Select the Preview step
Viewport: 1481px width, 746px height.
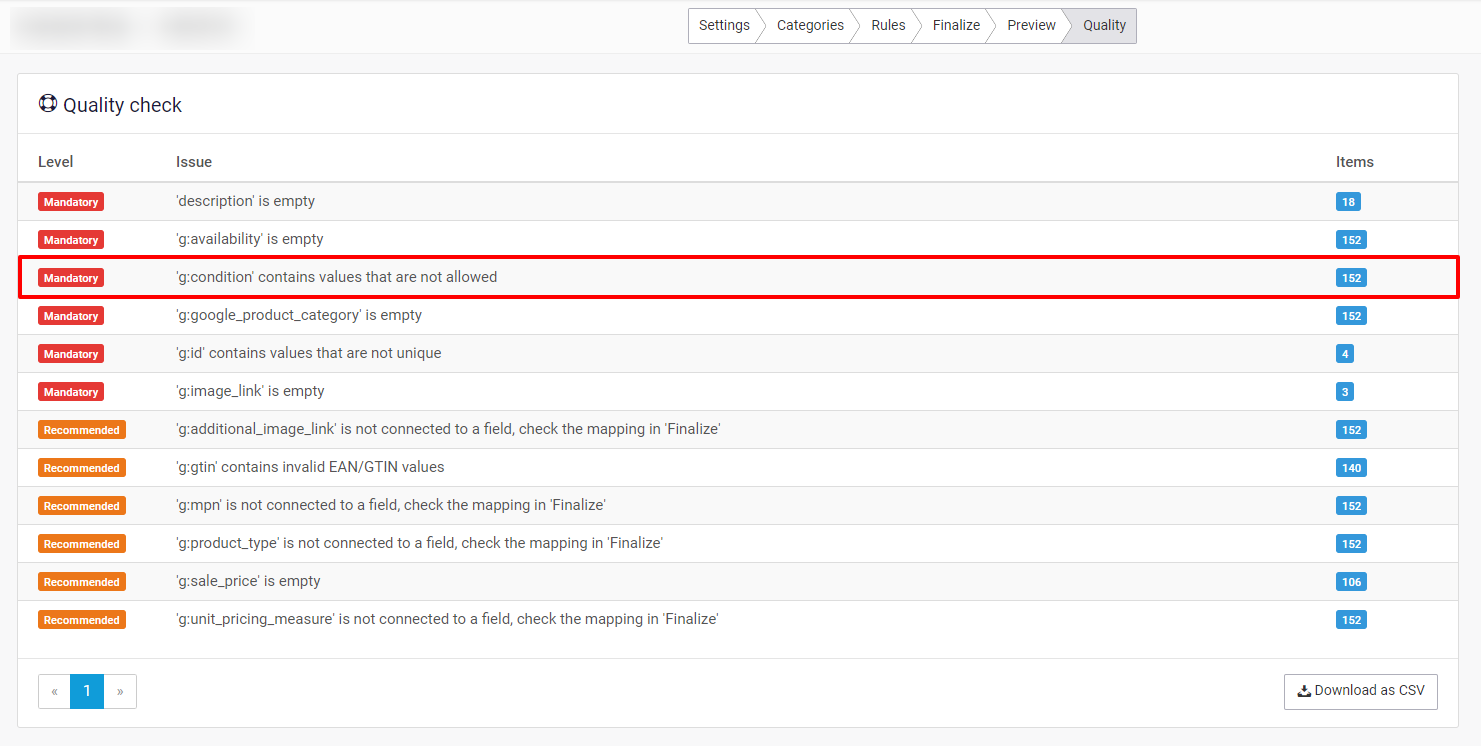click(1030, 26)
